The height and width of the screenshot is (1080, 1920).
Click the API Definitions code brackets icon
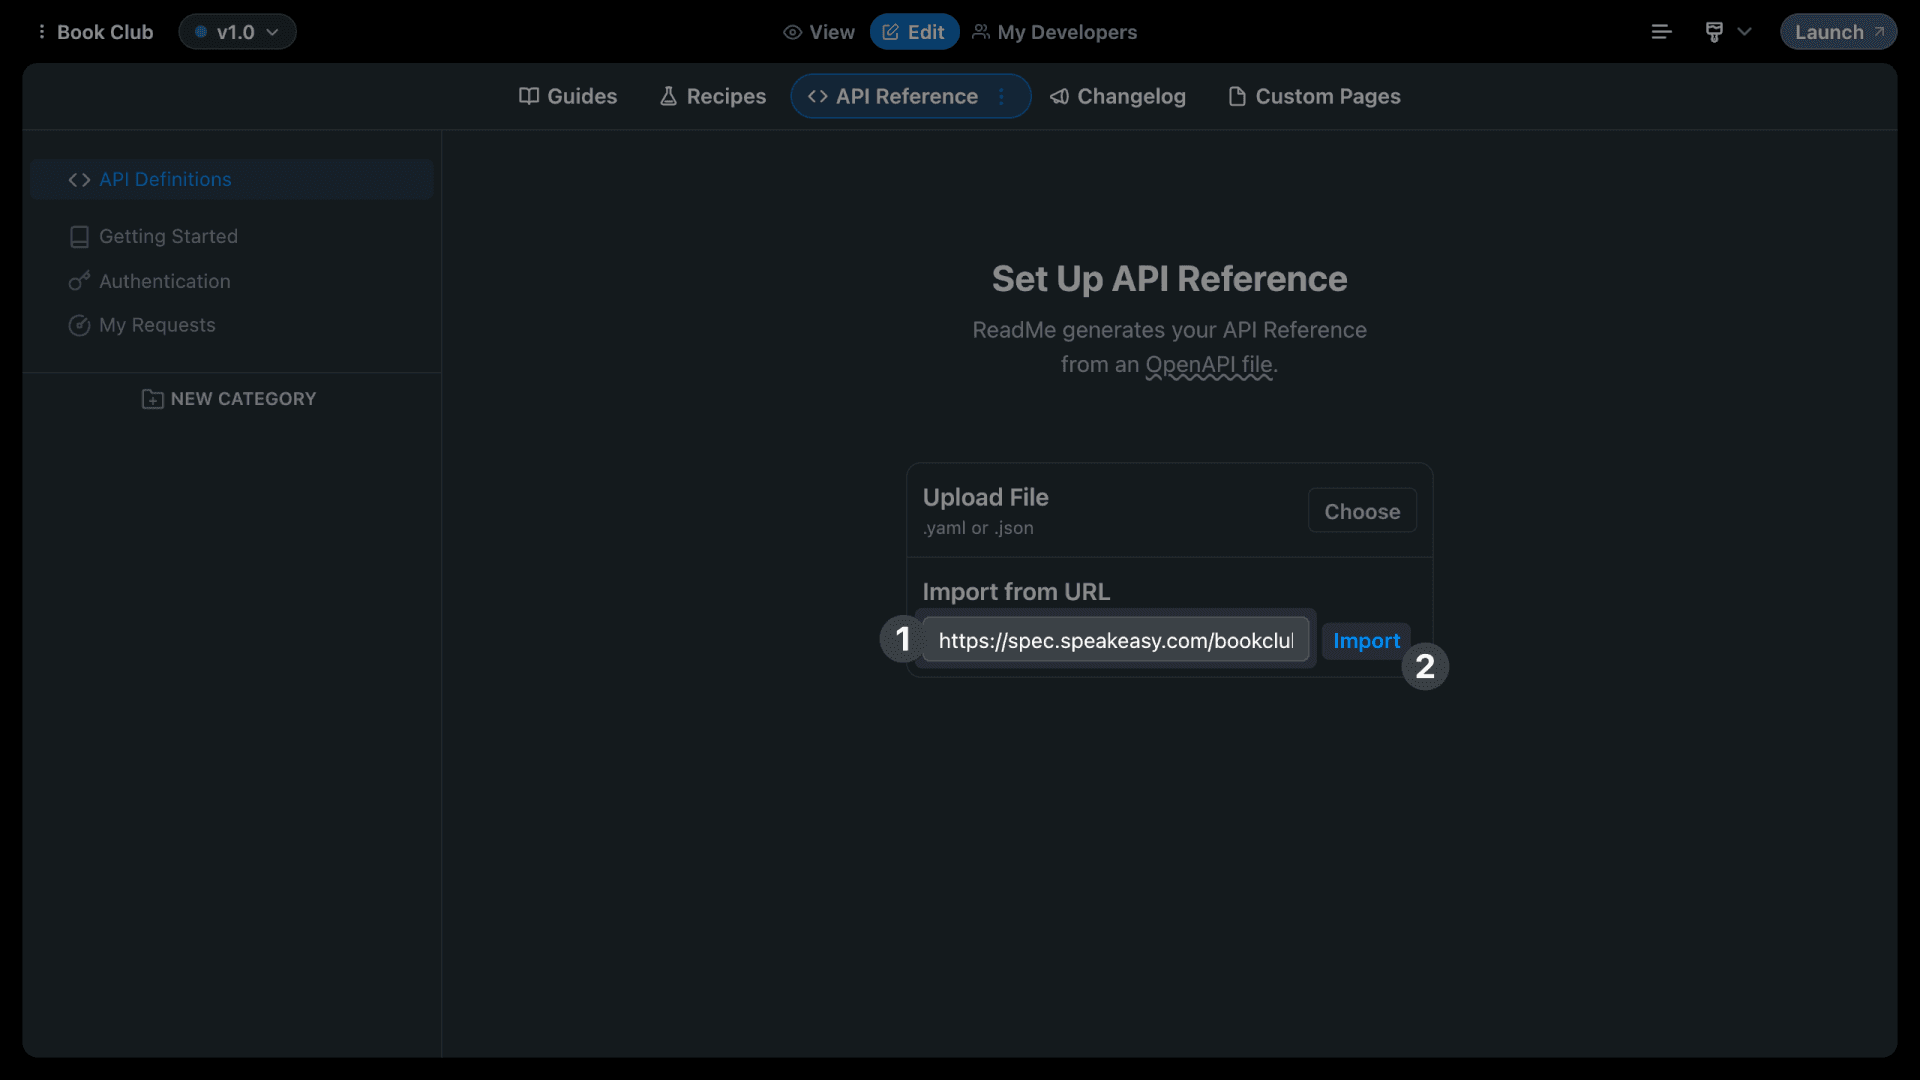79,180
